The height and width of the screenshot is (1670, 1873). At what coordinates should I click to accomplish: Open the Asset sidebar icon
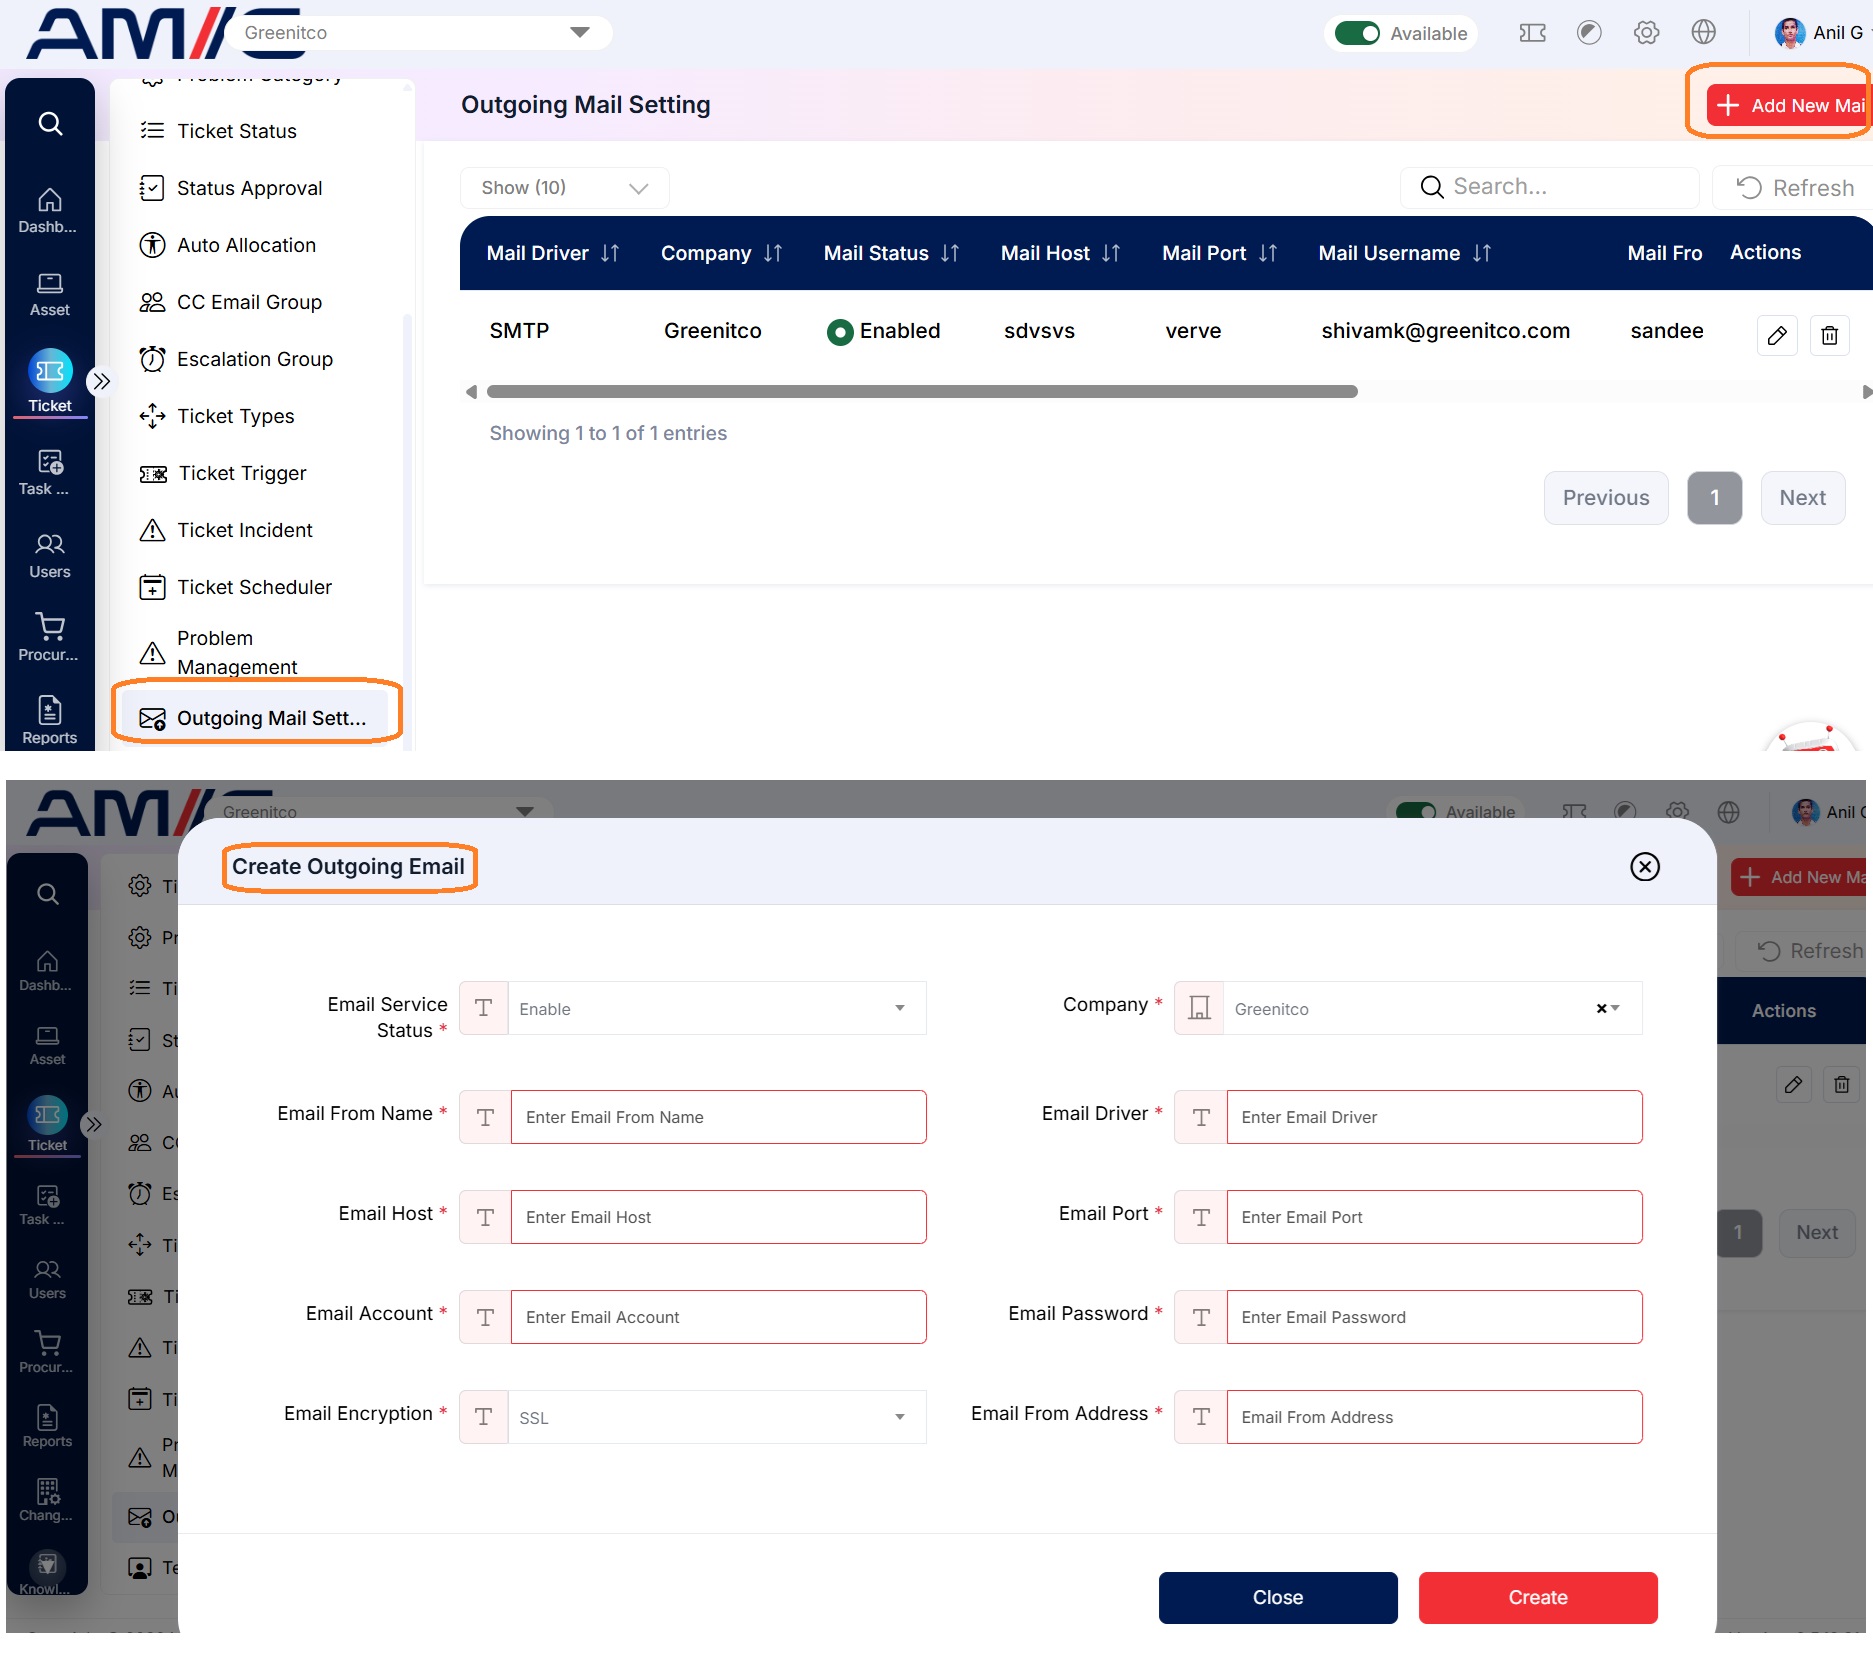tap(49, 294)
